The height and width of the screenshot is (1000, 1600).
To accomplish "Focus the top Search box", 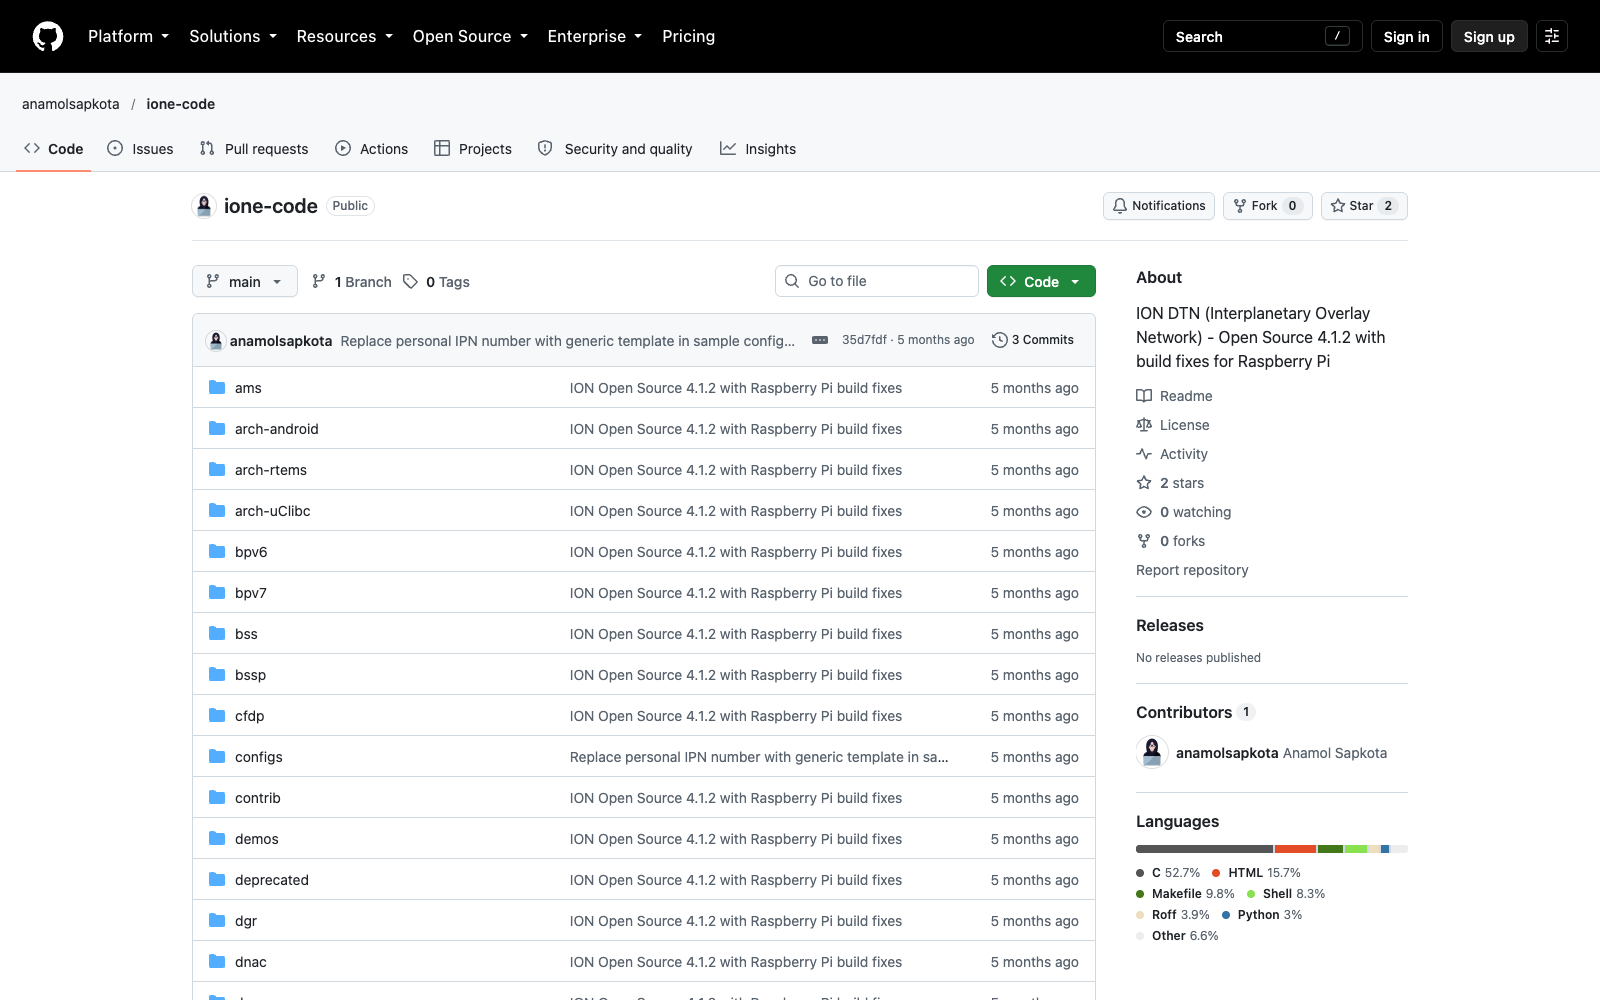I will (1262, 36).
